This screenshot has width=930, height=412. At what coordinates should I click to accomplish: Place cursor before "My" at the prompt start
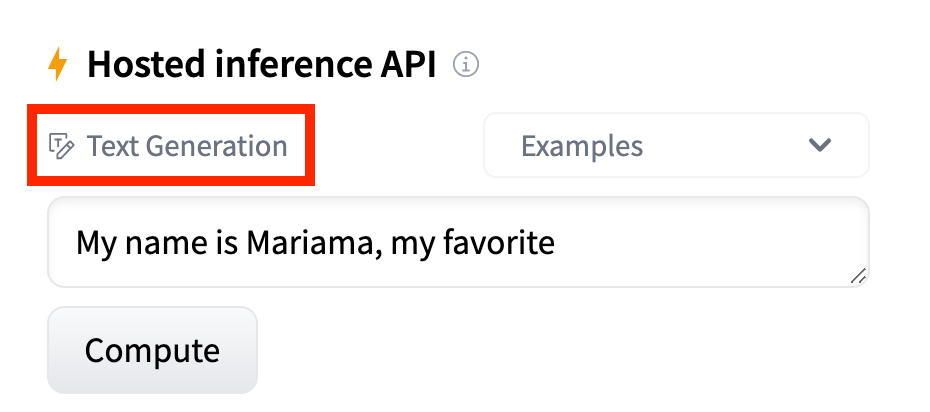click(77, 242)
